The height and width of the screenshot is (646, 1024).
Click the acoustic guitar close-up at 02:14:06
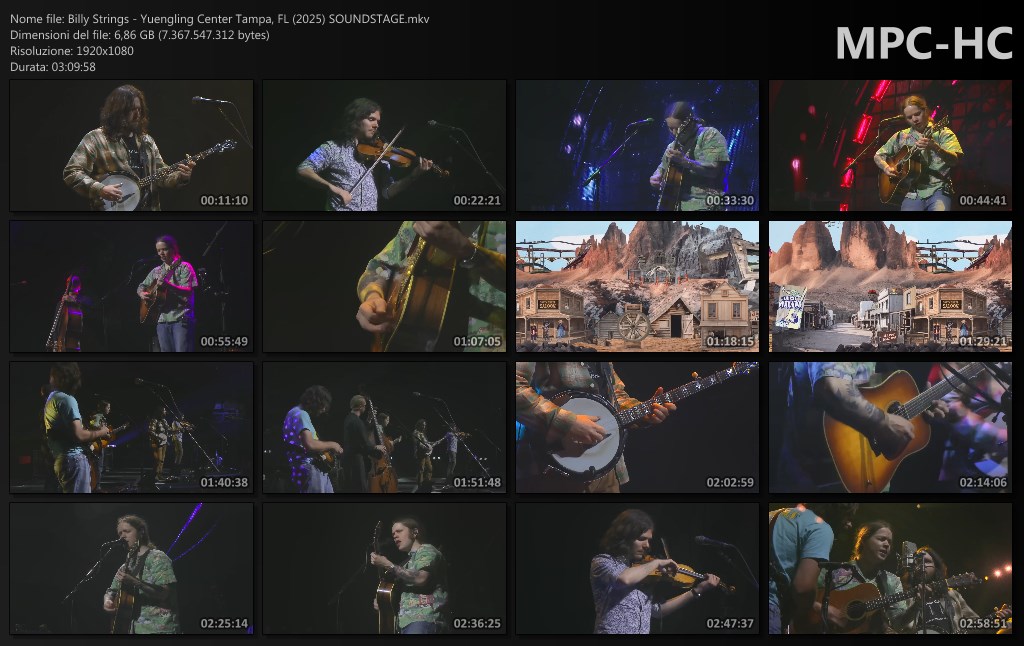(x=890, y=428)
